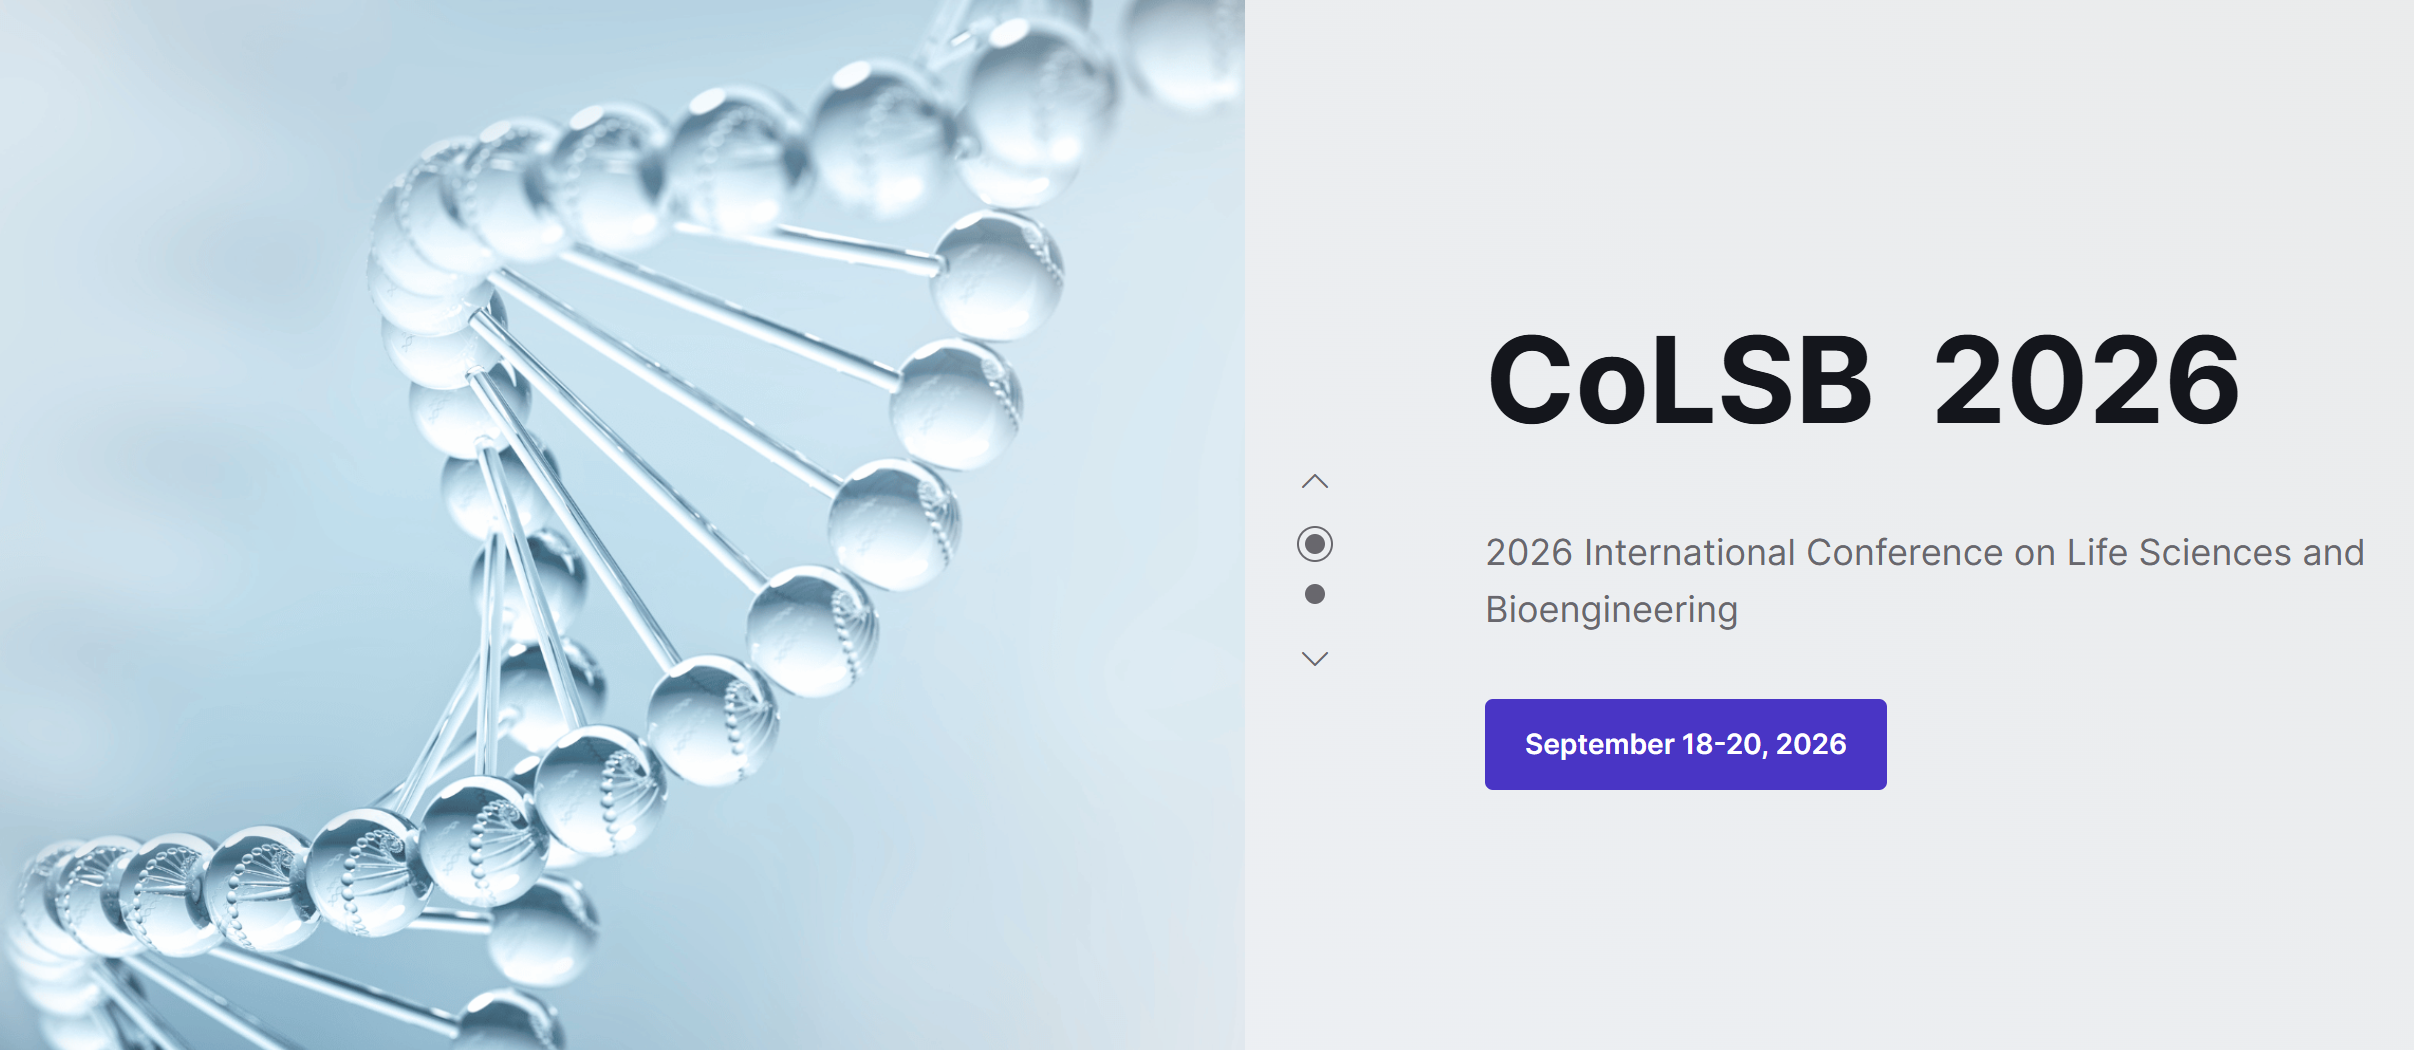Screen dimensions: 2414x1050
Task: Click the 2026 starting the subtitle line
Action: pos(1529,552)
